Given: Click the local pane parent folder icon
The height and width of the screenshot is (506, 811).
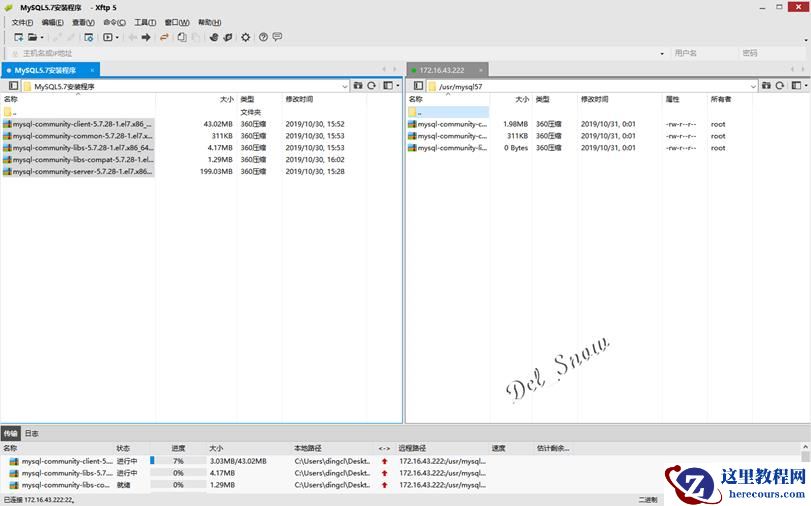Looking at the screenshot, I should pos(357,85).
